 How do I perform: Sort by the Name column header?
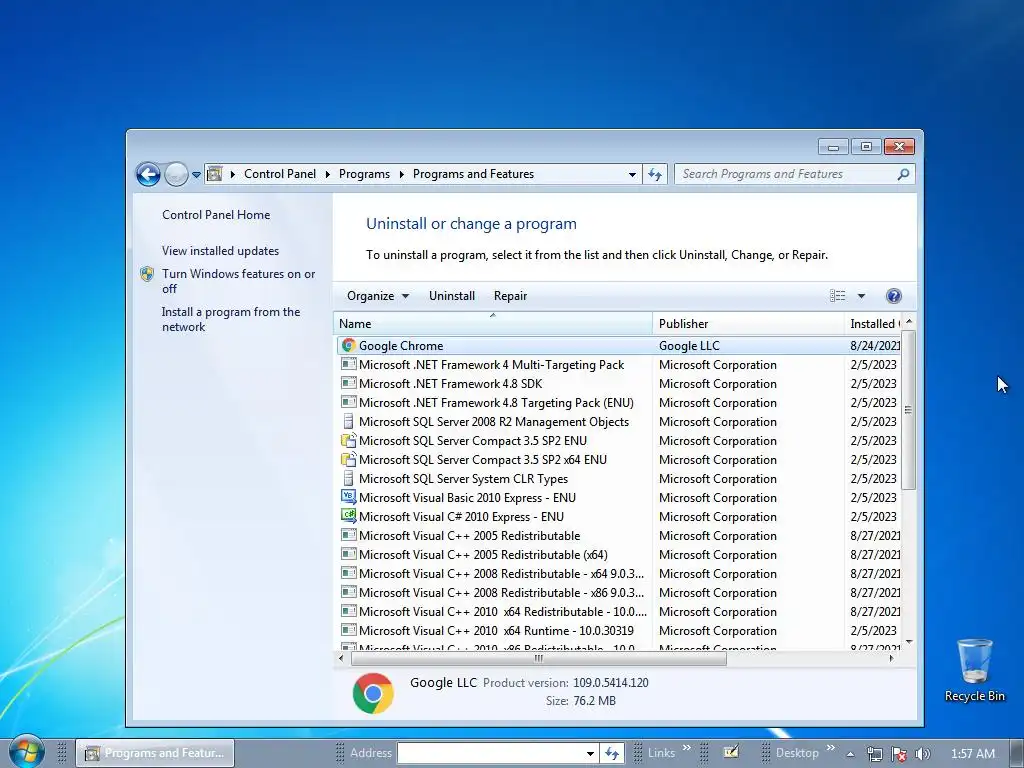pyautogui.click(x=493, y=323)
